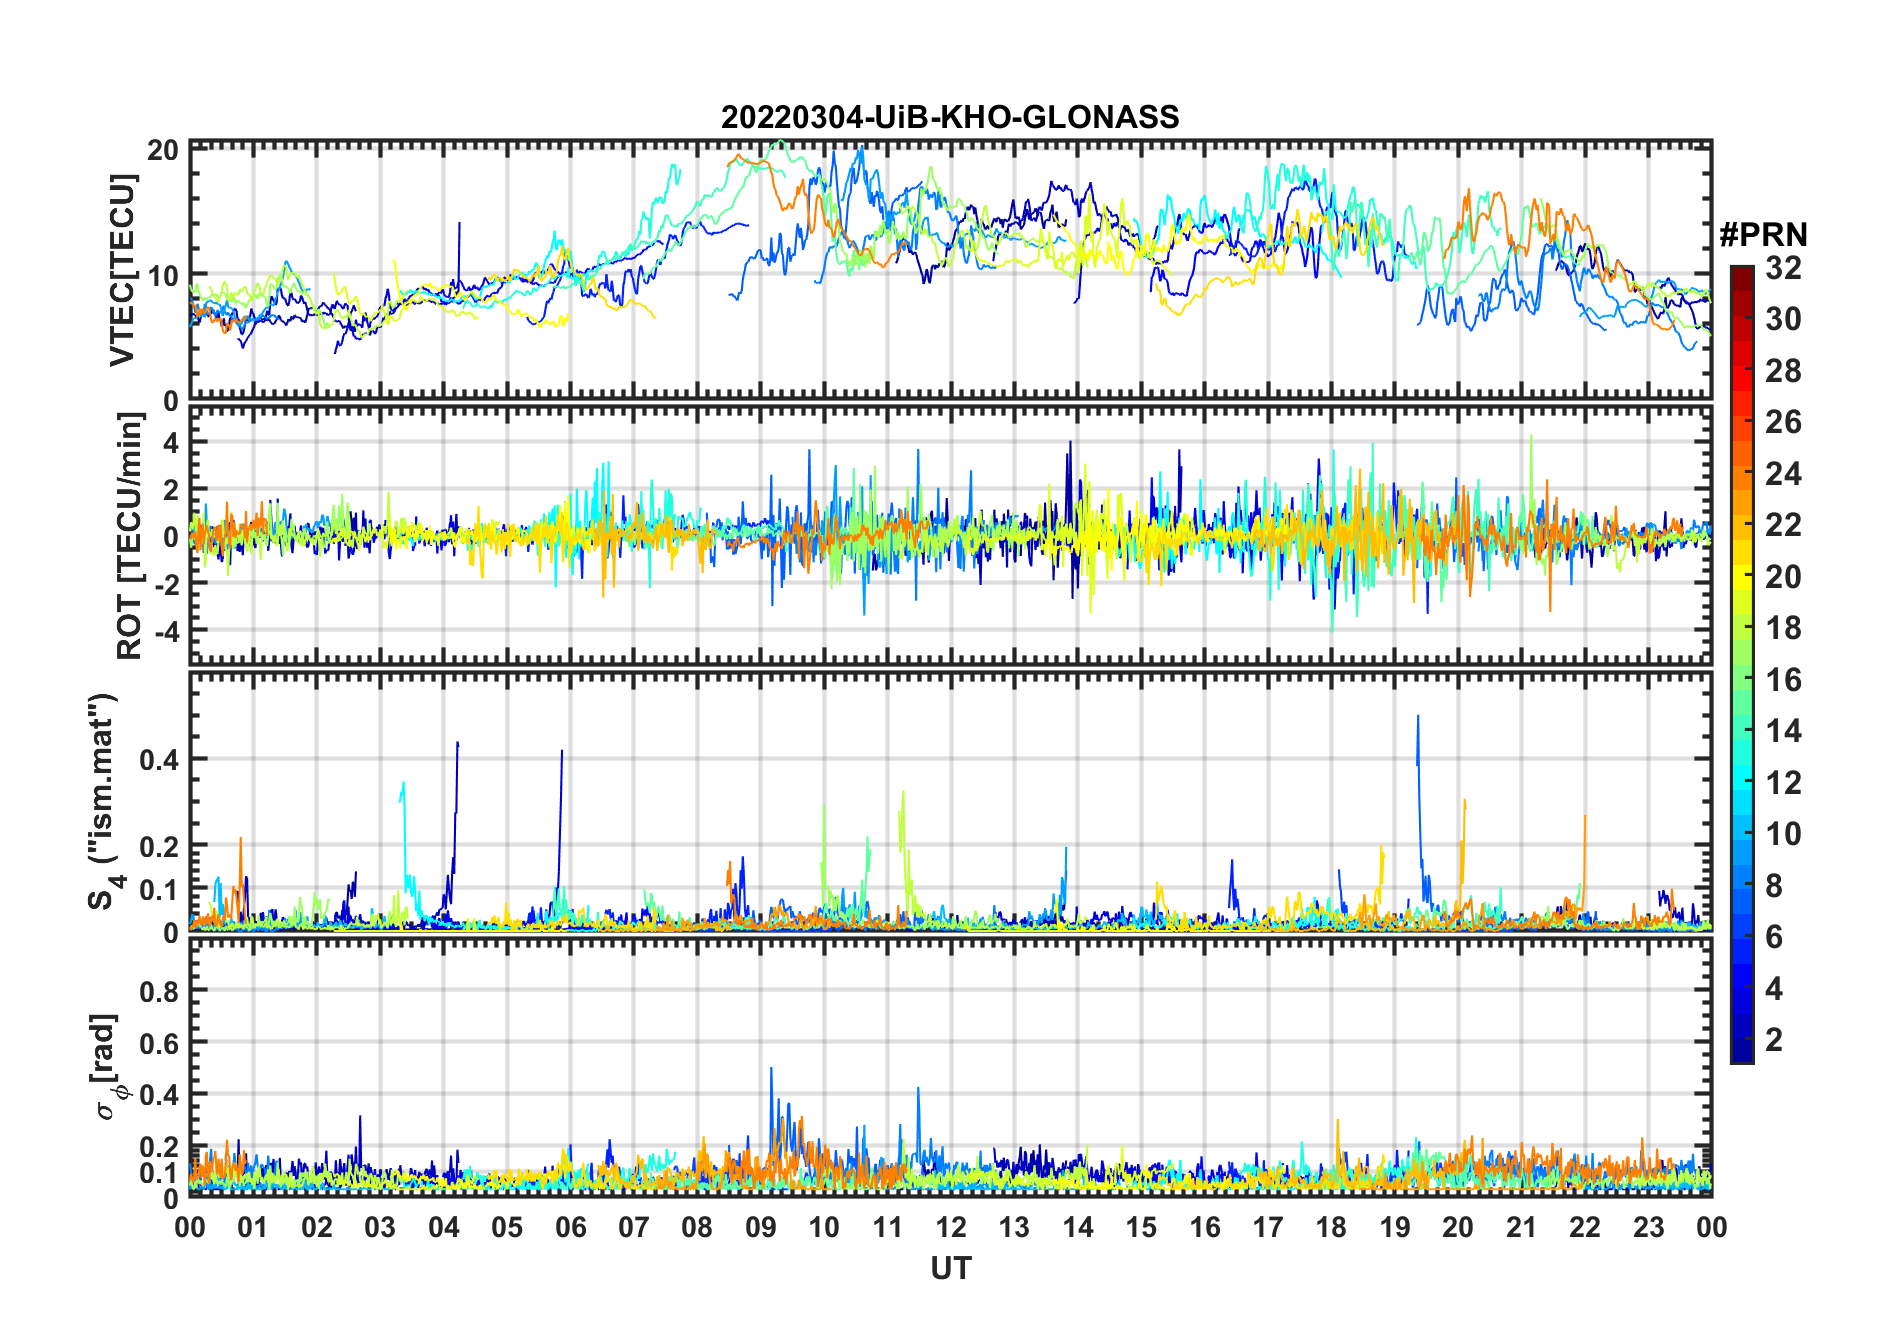Click x-axis tick label 12
Viewport: 1902px width, 1330px height.
(x=950, y=1227)
